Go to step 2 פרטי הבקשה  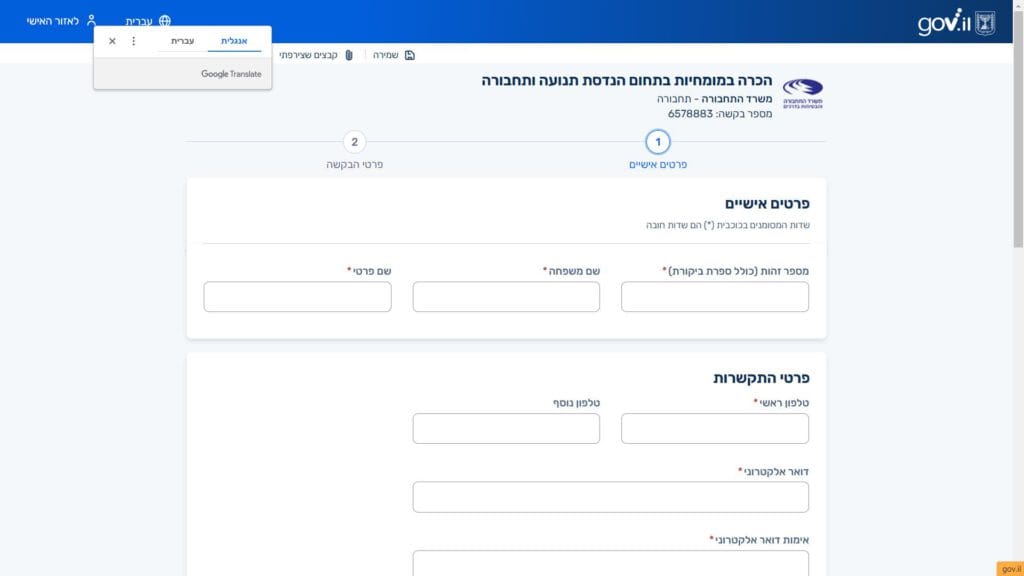(354, 142)
